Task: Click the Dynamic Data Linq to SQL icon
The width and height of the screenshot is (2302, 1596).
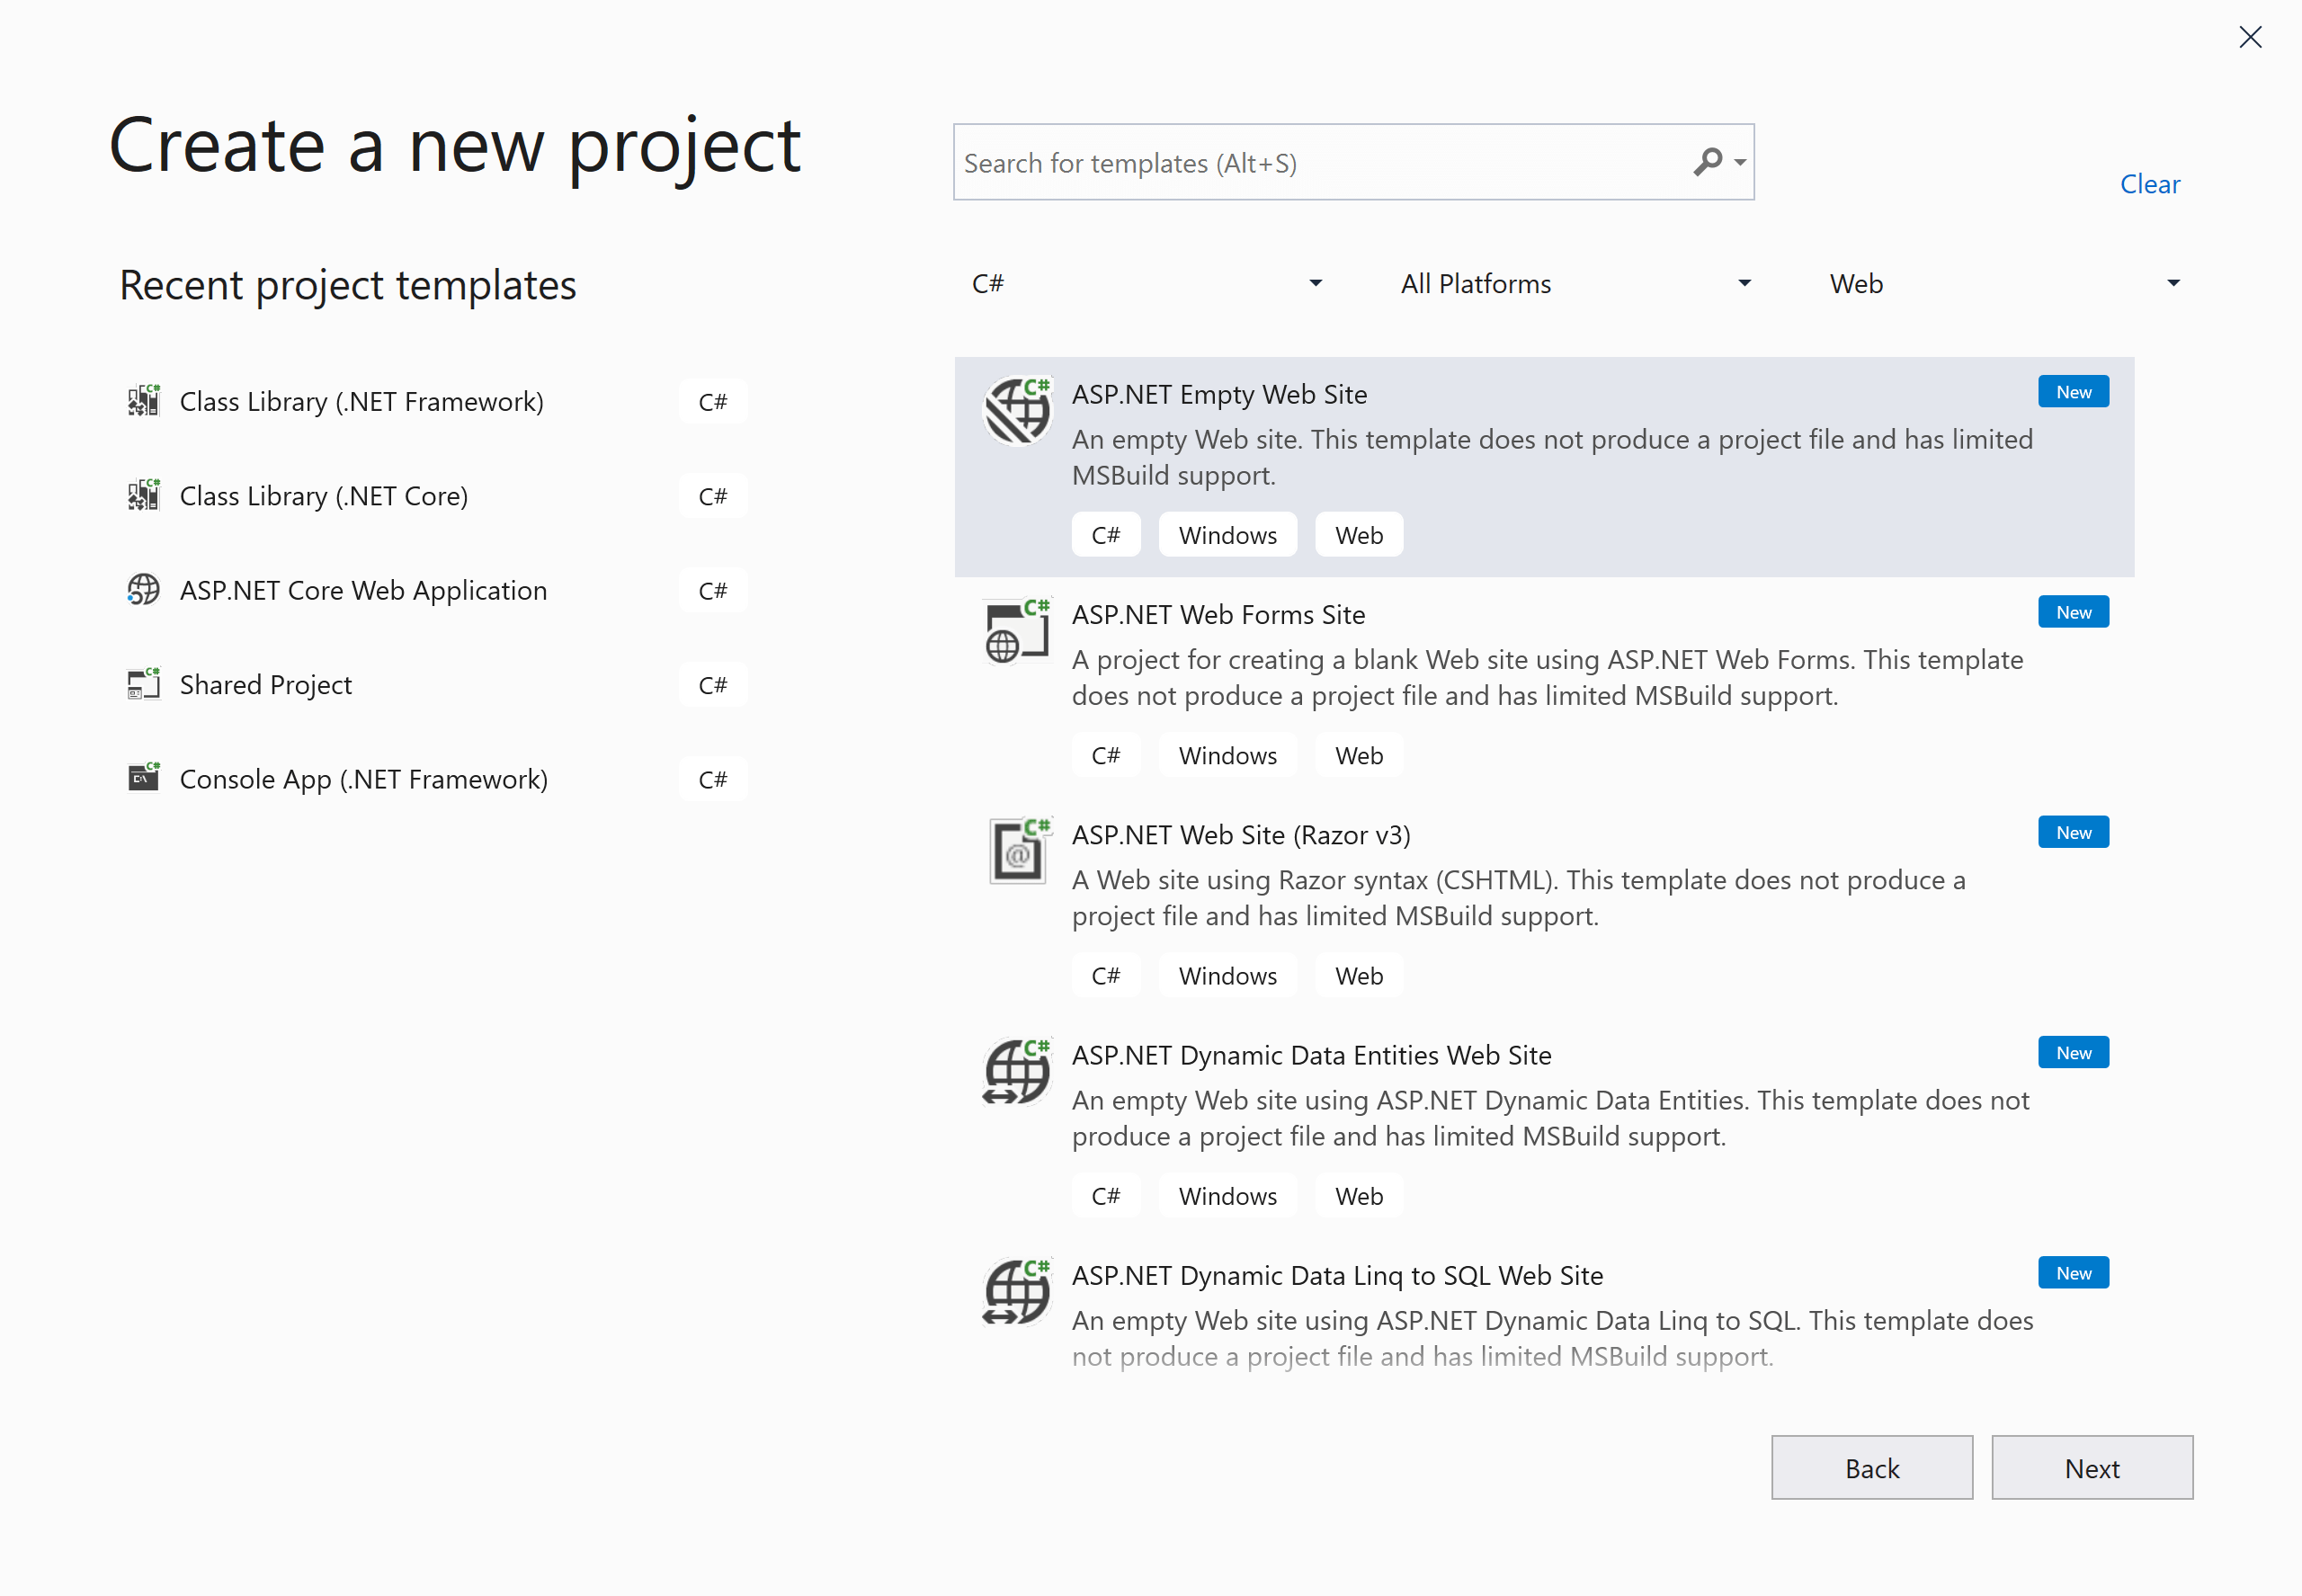Action: (1017, 1292)
